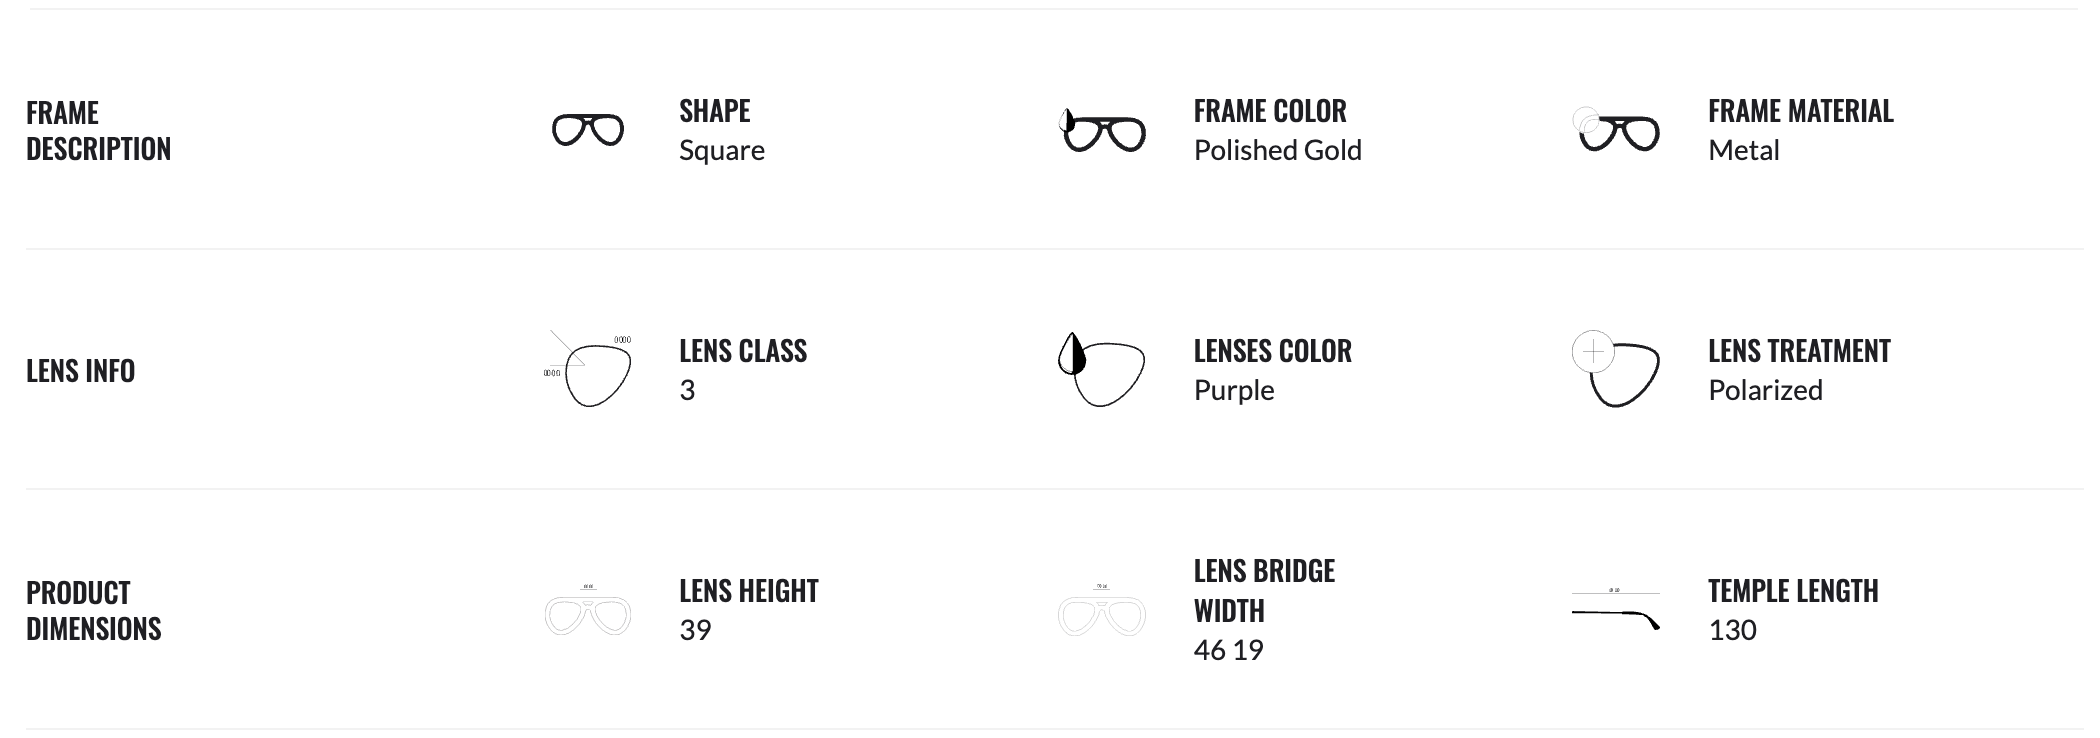Click the Lens Treatment plus lens icon
The image size is (2100, 738).
(x=1616, y=370)
